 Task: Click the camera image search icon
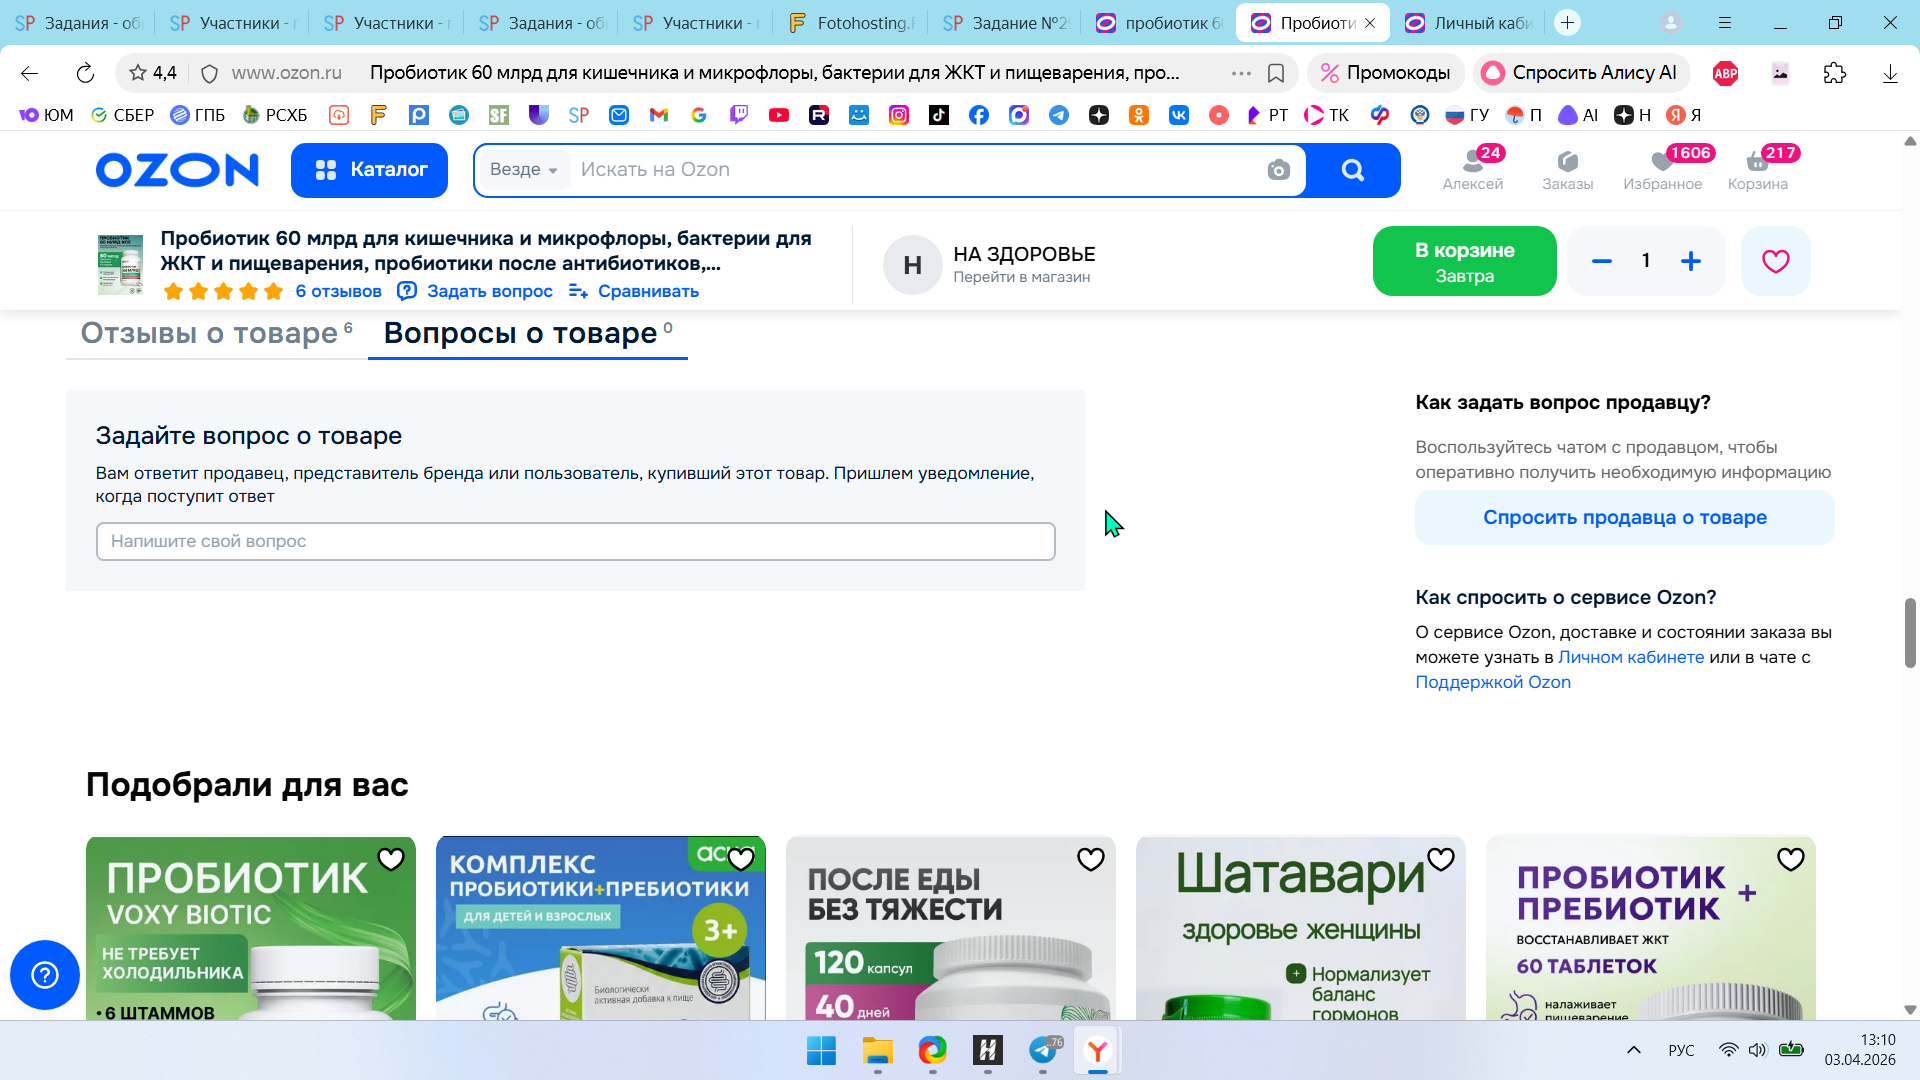pyautogui.click(x=1278, y=170)
